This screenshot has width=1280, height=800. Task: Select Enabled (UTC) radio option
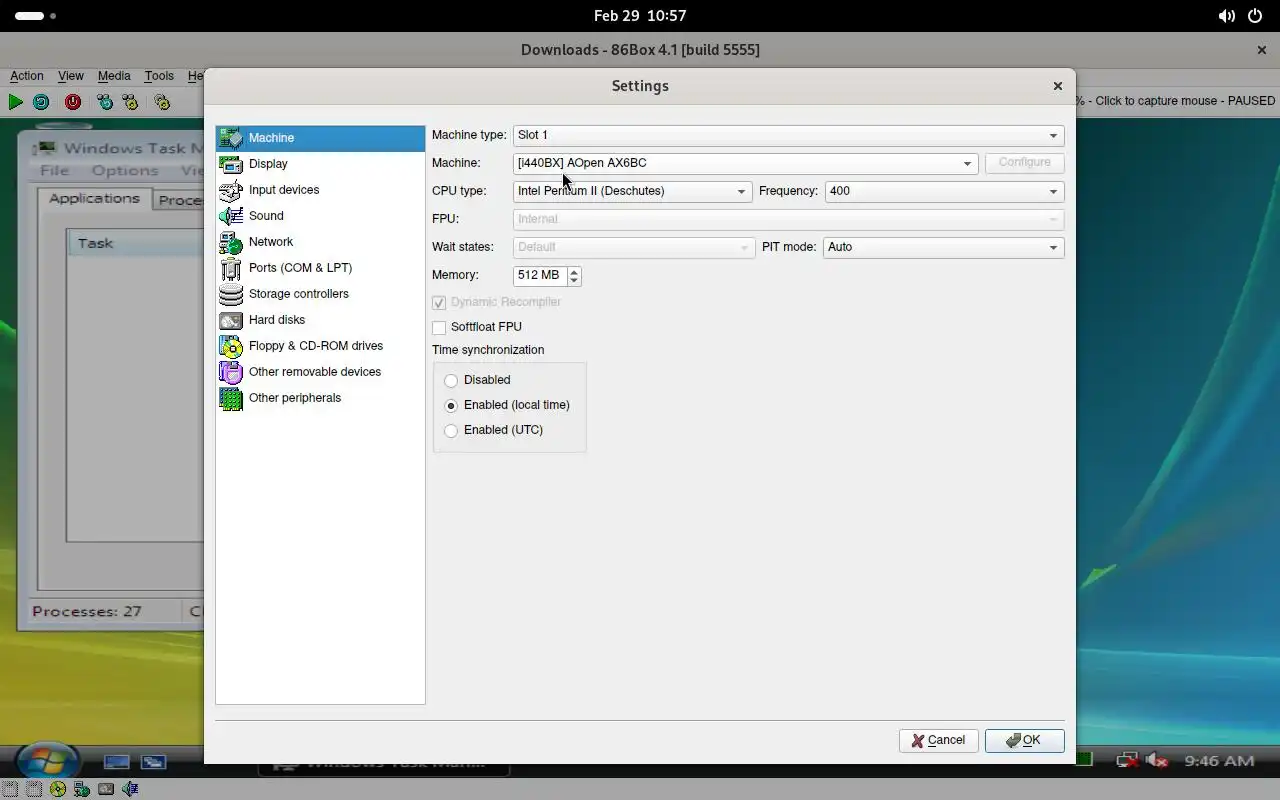click(x=451, y=430)
